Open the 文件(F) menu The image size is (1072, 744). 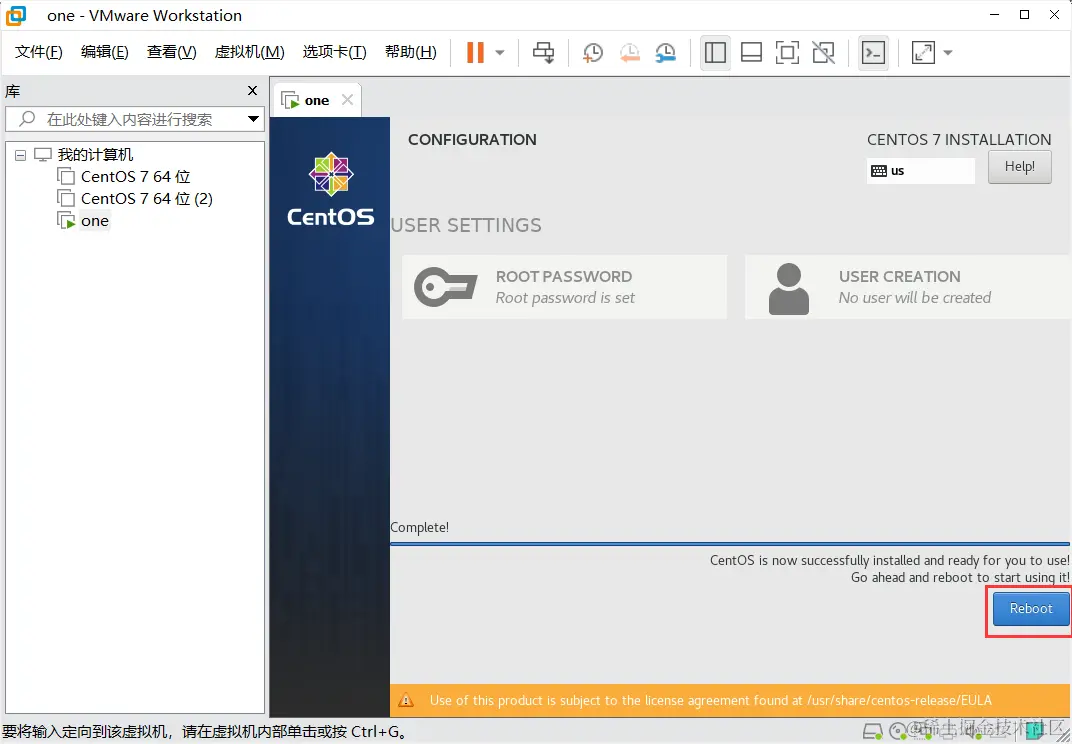coord(38,52)
